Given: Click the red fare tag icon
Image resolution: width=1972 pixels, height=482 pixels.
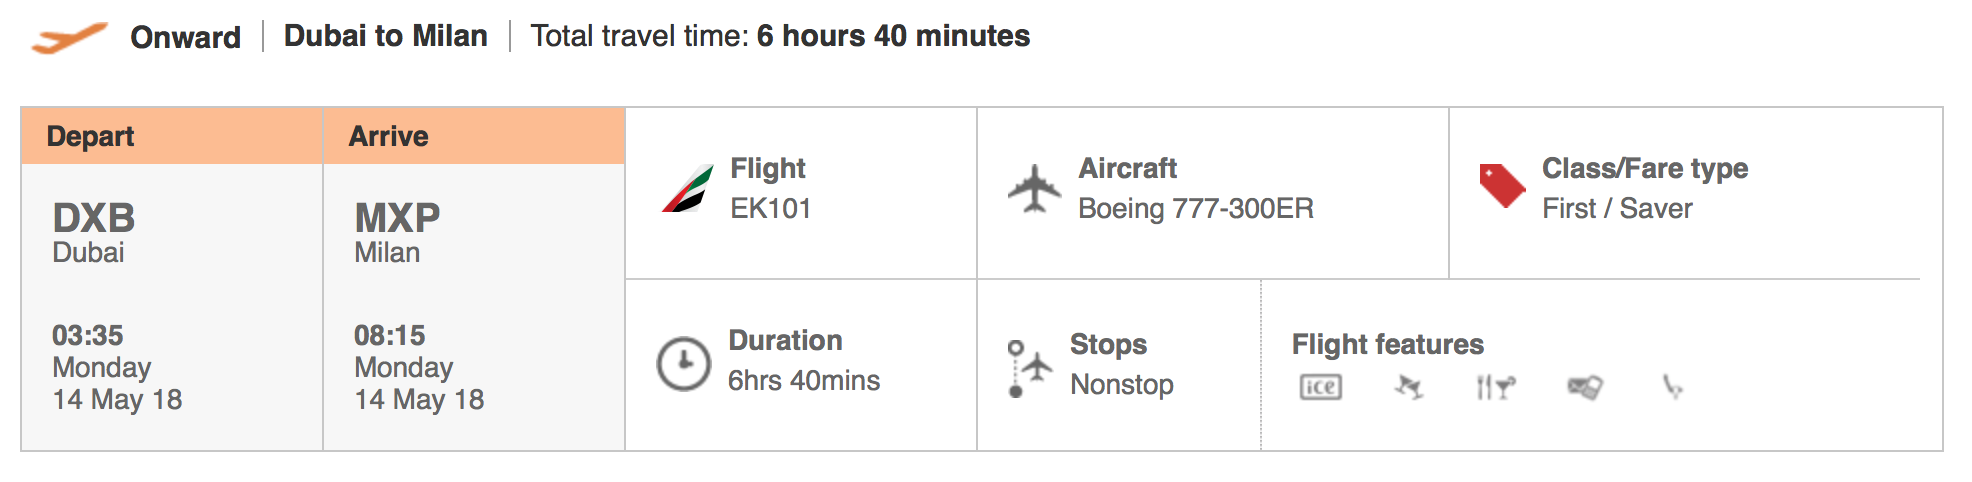Looking at the screenshot, I should (x=1502, y=186).
